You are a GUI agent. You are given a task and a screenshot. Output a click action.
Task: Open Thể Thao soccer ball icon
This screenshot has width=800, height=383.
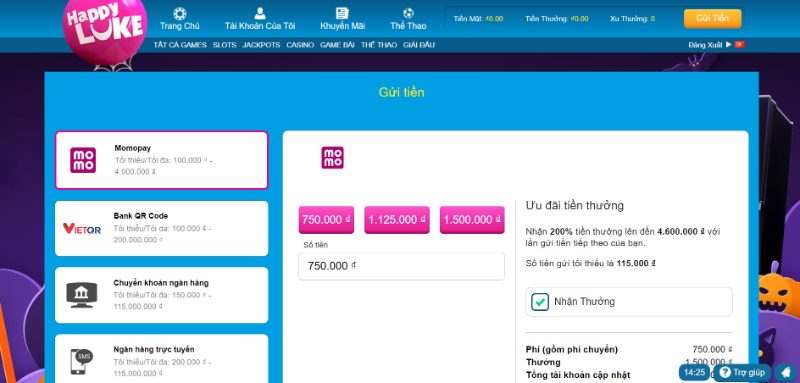pos(408,14)
